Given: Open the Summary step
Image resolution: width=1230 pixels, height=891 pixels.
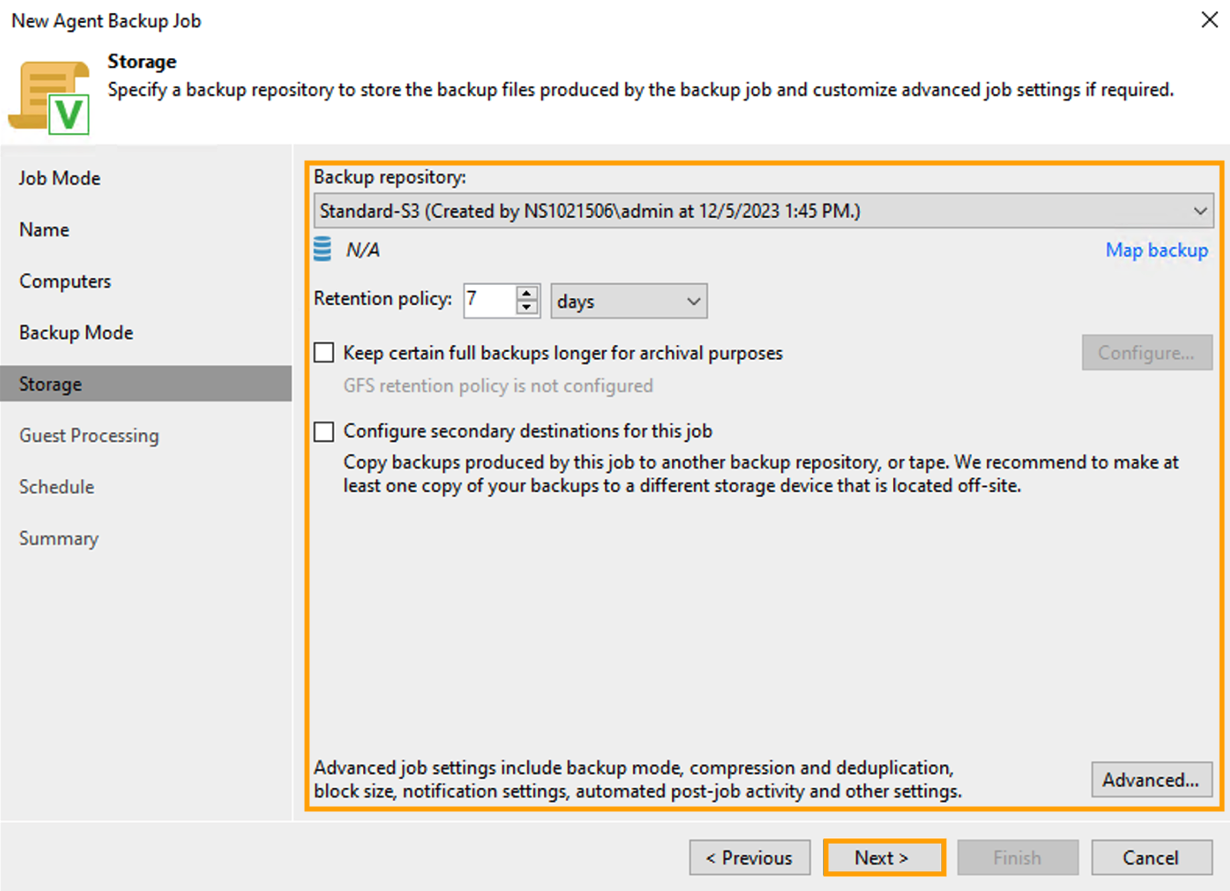Looking at the screenshot, I should click(x=58, y=538).
